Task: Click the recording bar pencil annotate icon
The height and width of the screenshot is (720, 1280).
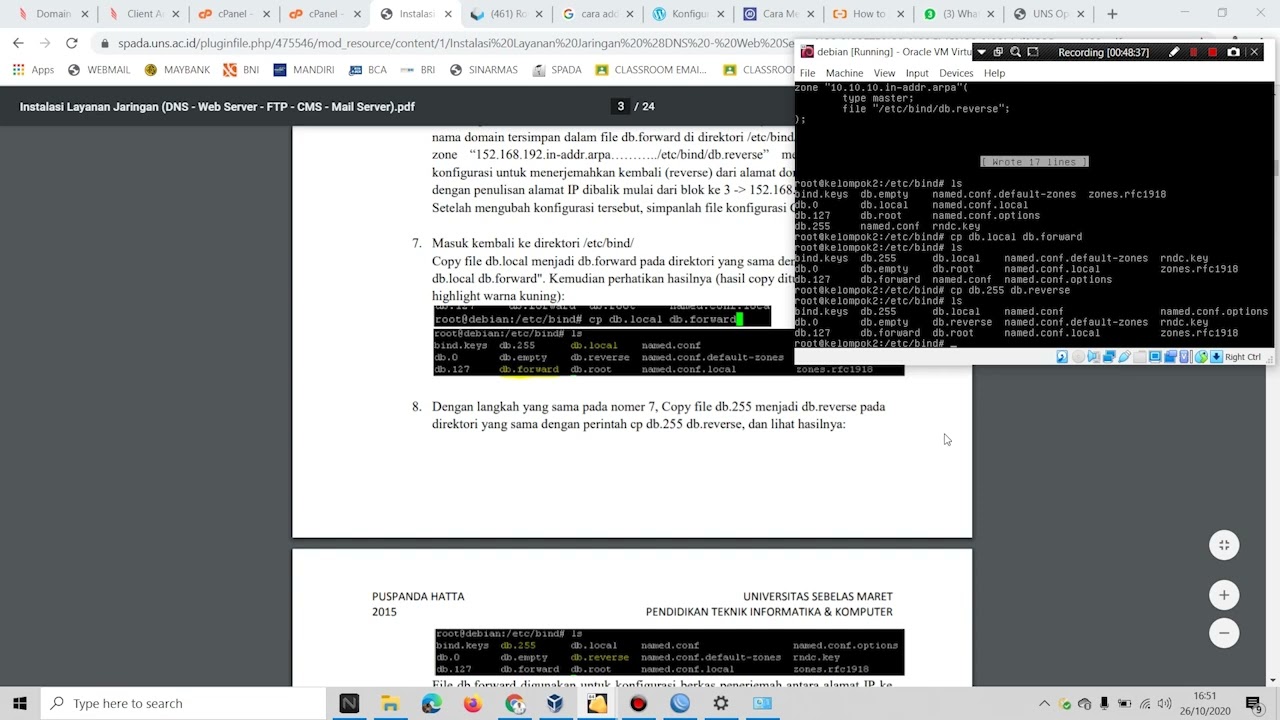Action: 1174,52
